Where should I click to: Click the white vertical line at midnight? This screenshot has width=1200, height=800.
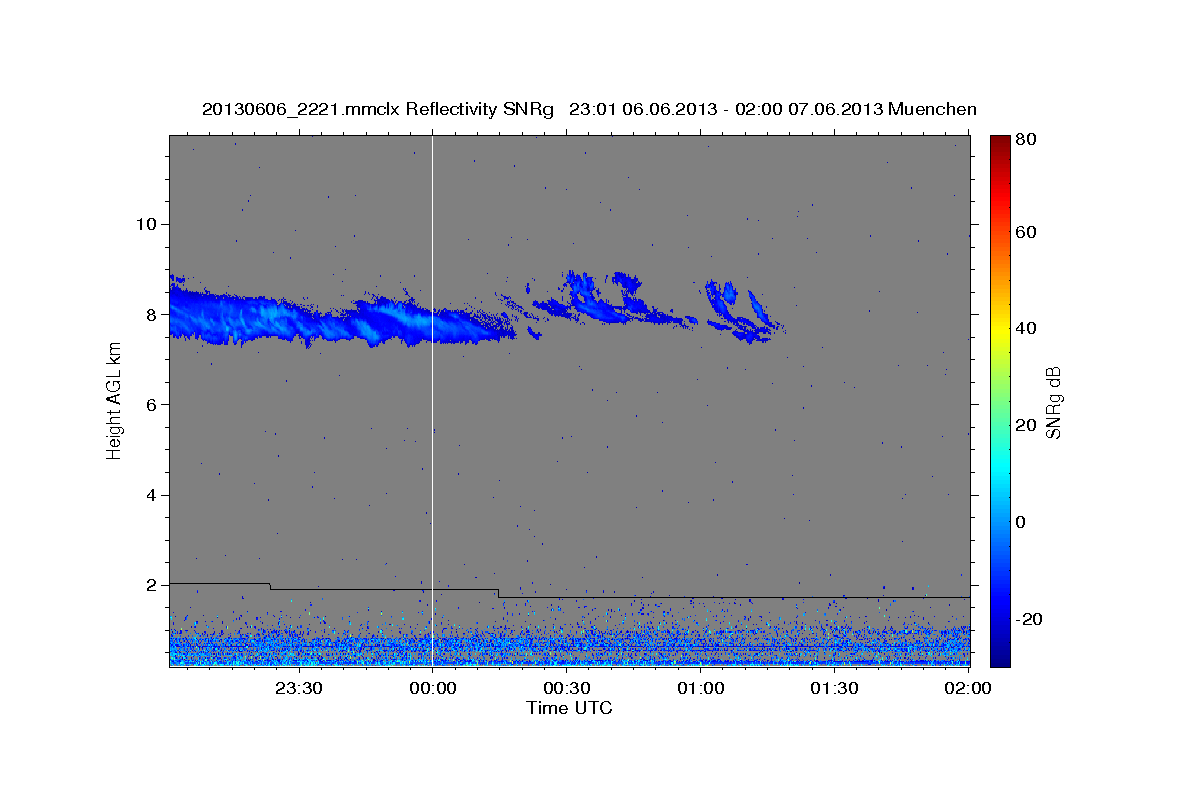tap(432, 400)
